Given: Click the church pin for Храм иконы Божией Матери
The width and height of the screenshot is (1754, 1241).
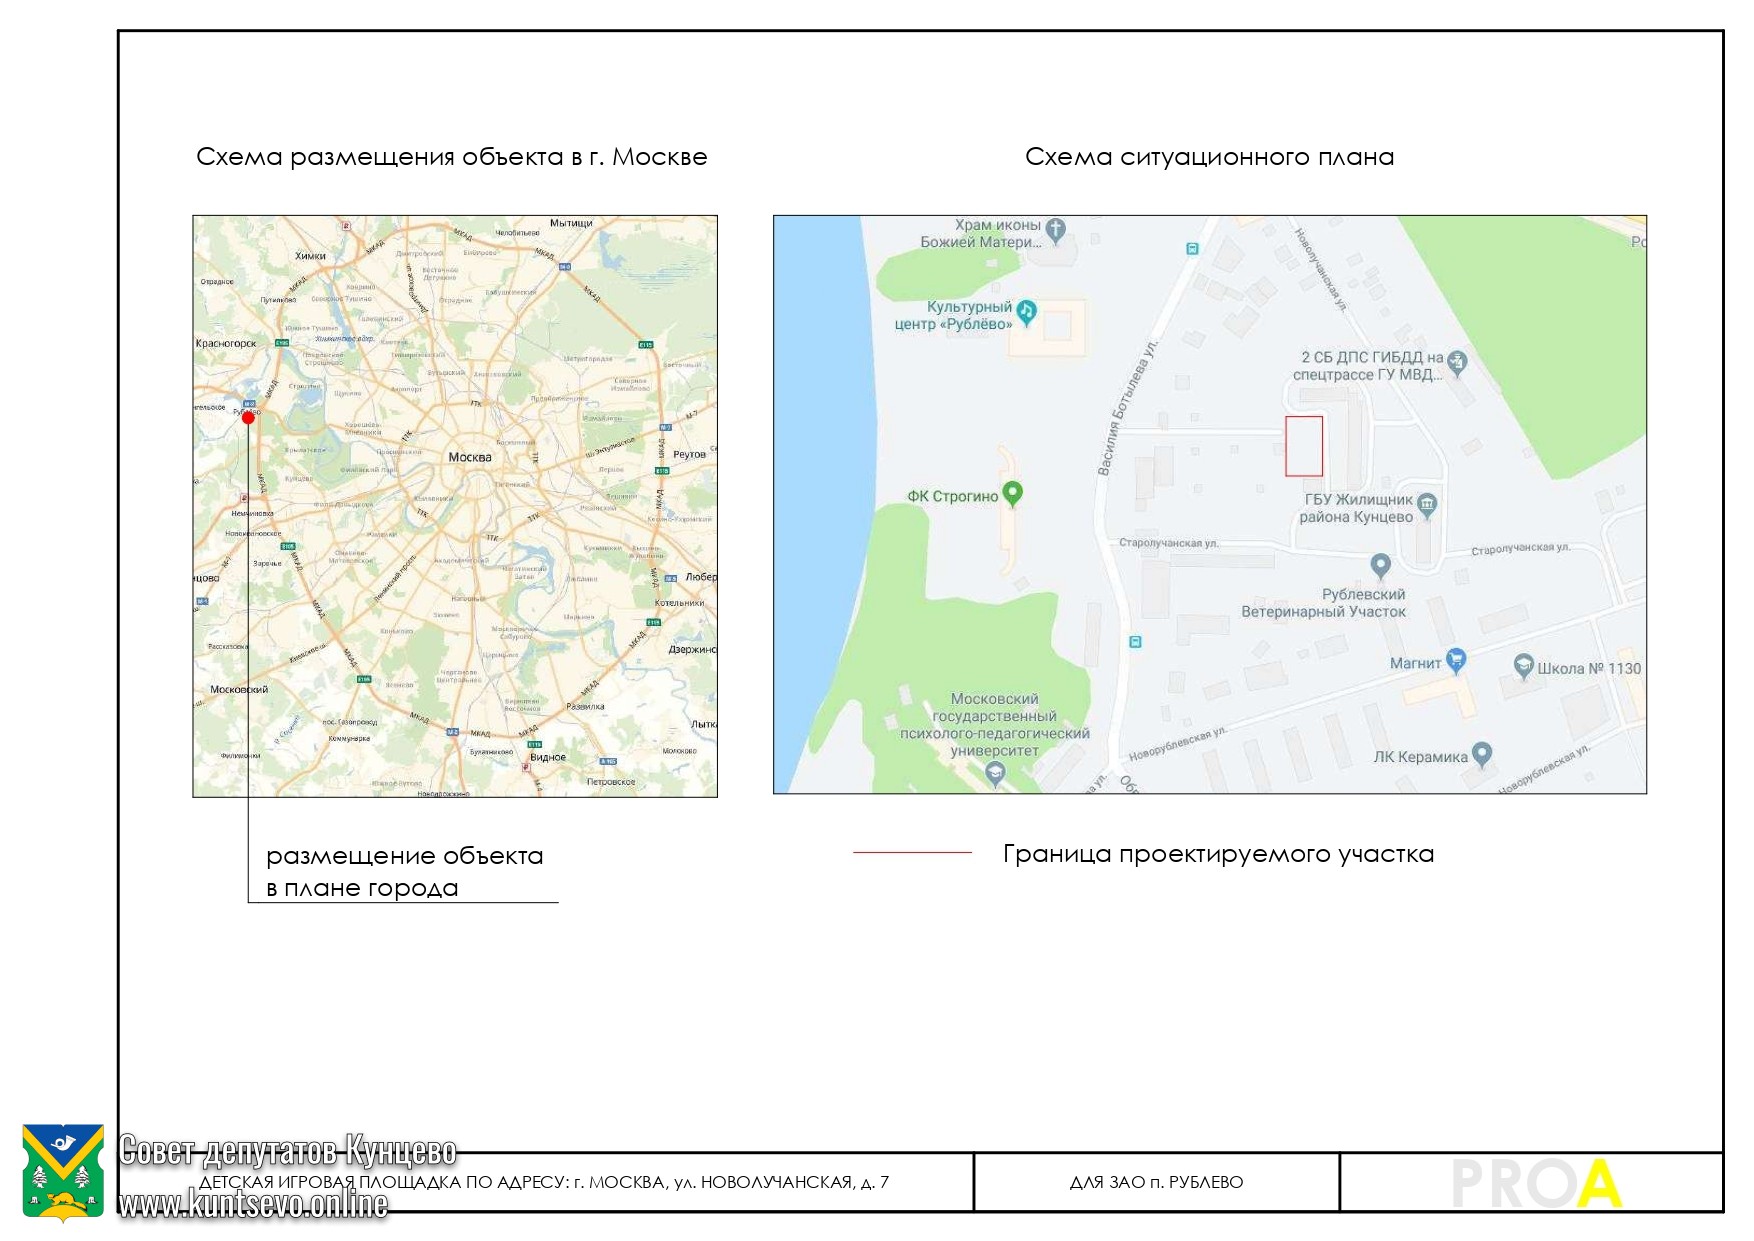Looking at the screenshot, I should click(1055, 230).
